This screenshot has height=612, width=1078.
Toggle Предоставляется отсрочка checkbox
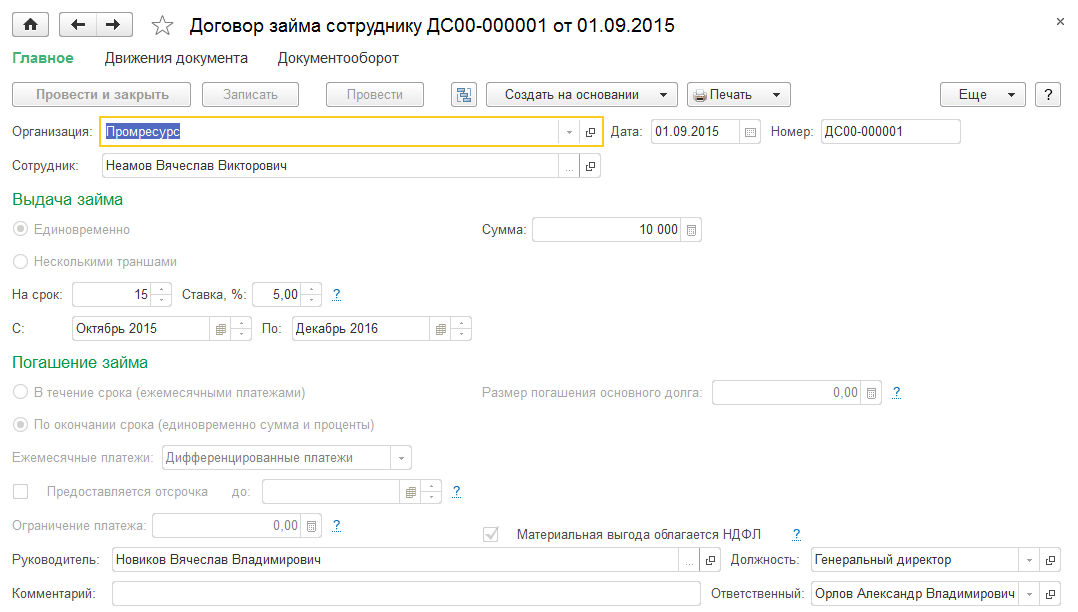tap(20, 492)
